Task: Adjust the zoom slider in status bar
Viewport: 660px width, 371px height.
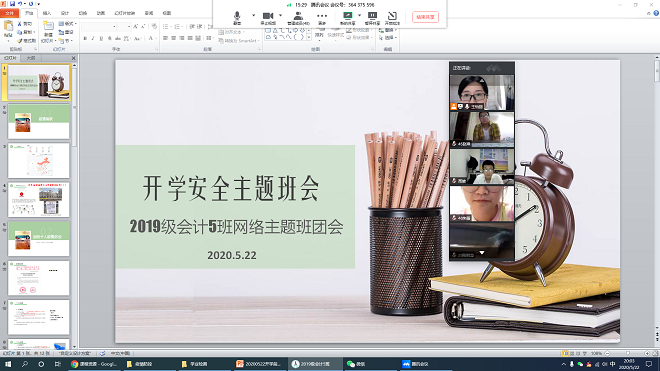Action: coord(627,353)
